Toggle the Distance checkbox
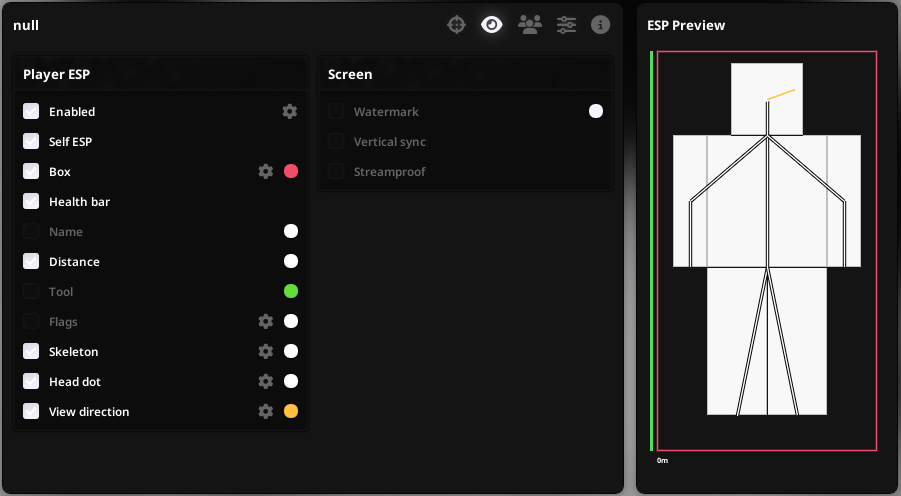The height and width of the screenshot is (496, 901). tap(31, 261)
